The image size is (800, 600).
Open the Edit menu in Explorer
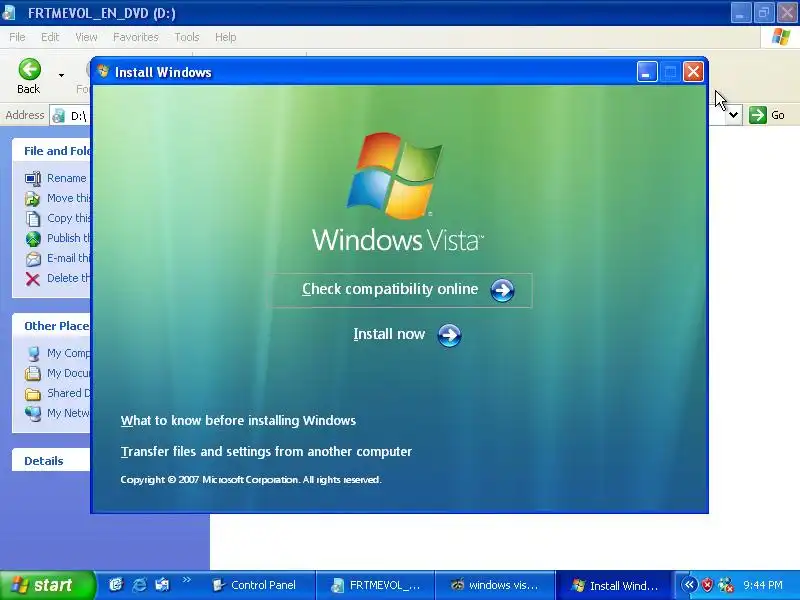click(50, 37)
